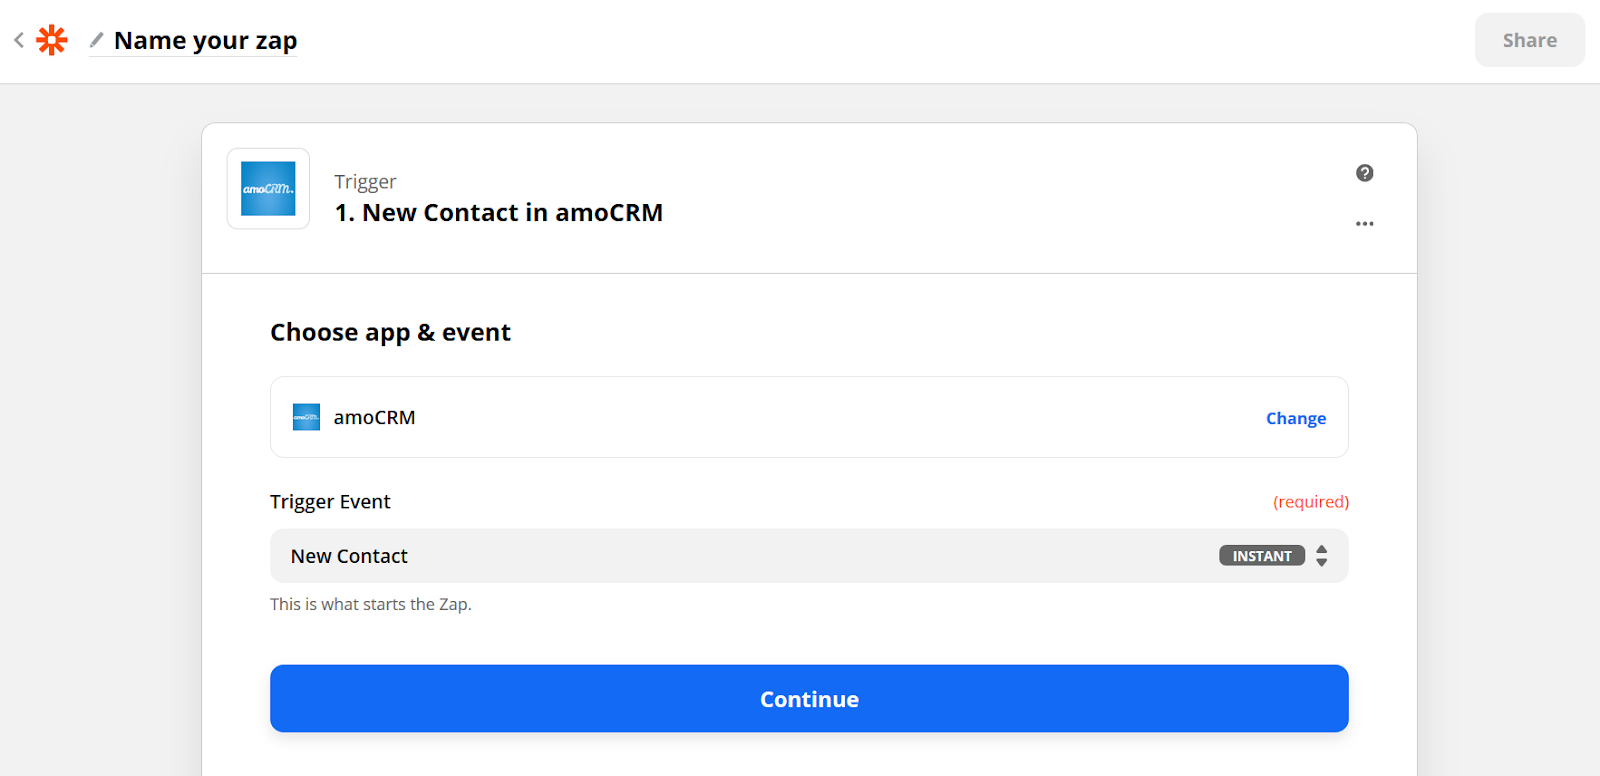Select the amoCRM app field row
This screenshot has width=1600, height=776.
pos(809,417)
